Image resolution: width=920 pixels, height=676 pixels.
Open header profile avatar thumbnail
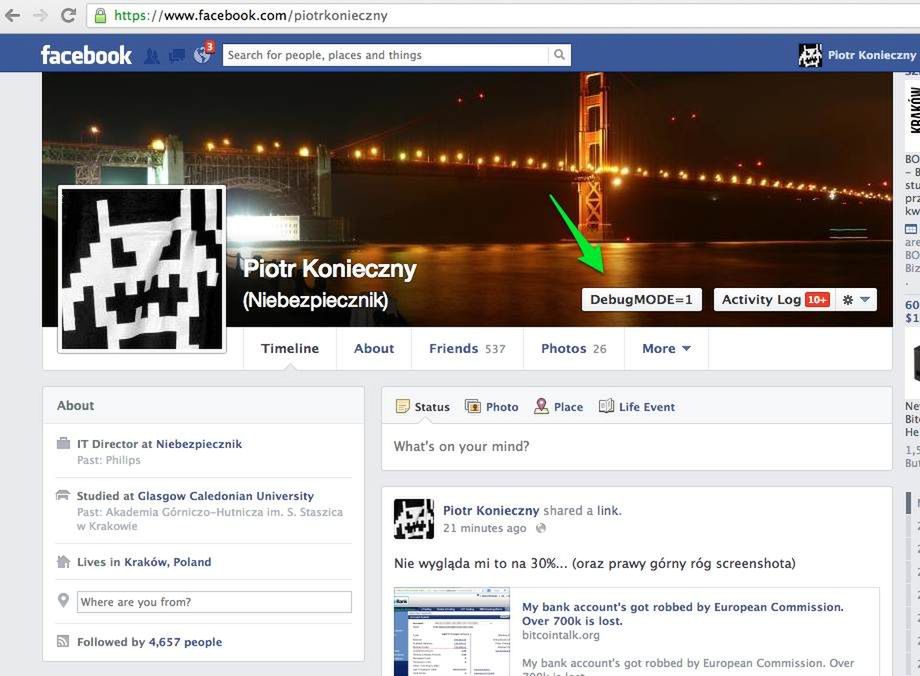coord(810,55)
